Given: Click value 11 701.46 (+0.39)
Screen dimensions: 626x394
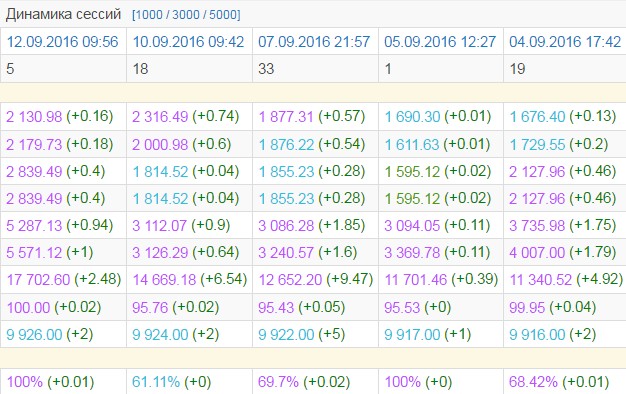Looking at the screenshot, I should tap(441, 279).
